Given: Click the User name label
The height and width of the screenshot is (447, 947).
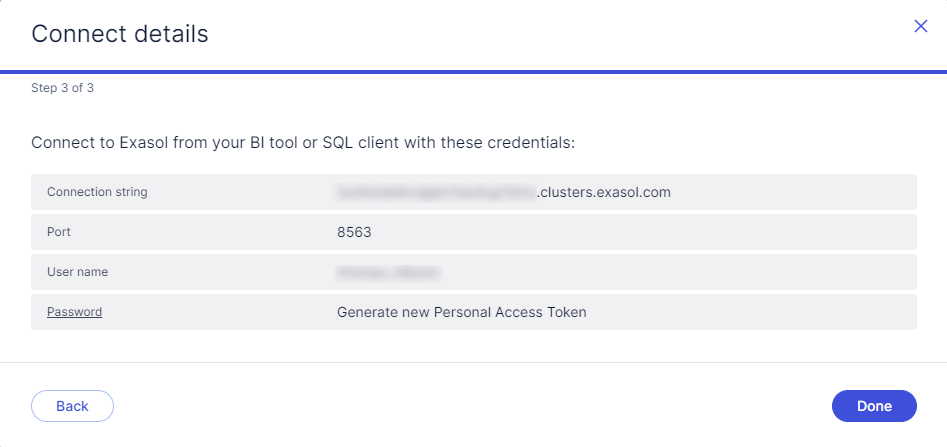Looking at the screenshot, I should click(x=77, y=272).
